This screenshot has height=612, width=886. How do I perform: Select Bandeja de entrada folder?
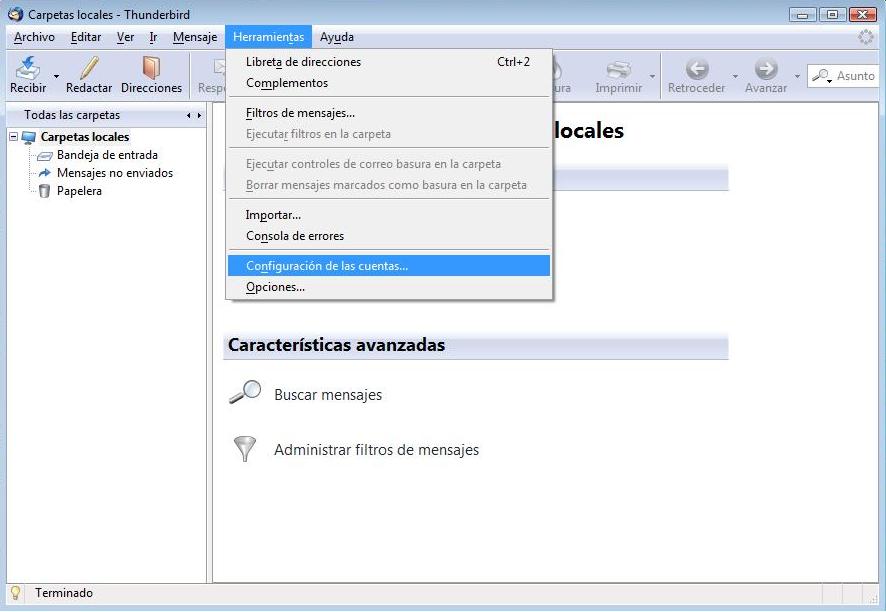pyautogui.click(x=107, y=155)
